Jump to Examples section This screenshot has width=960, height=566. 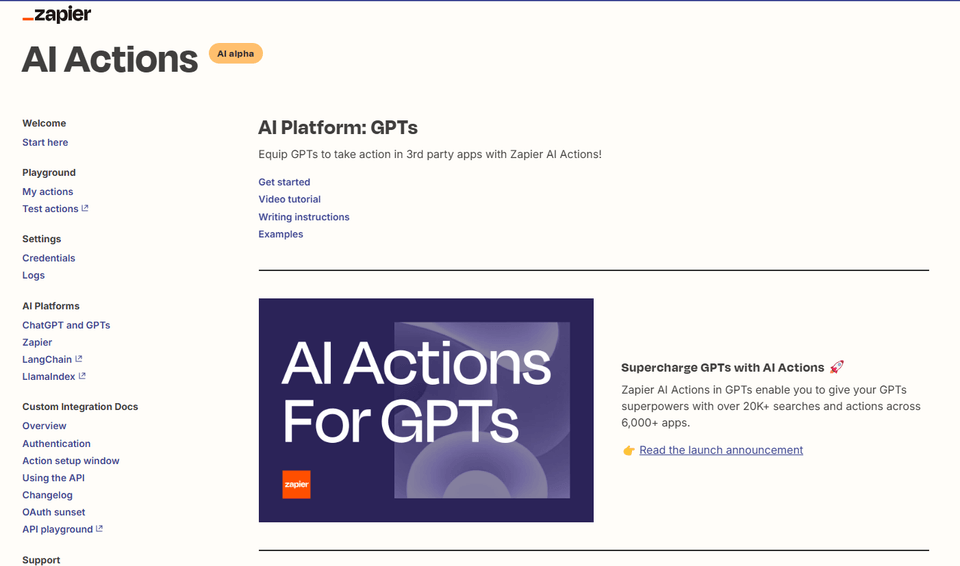pos(280,234)
